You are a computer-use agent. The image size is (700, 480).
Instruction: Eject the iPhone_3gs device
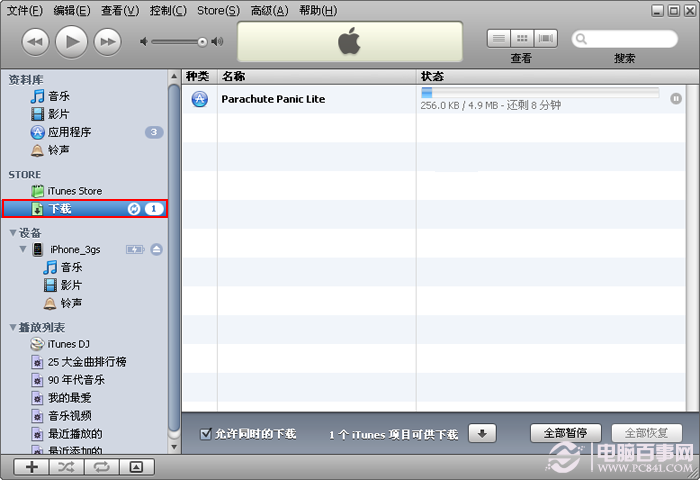[156, 249]
